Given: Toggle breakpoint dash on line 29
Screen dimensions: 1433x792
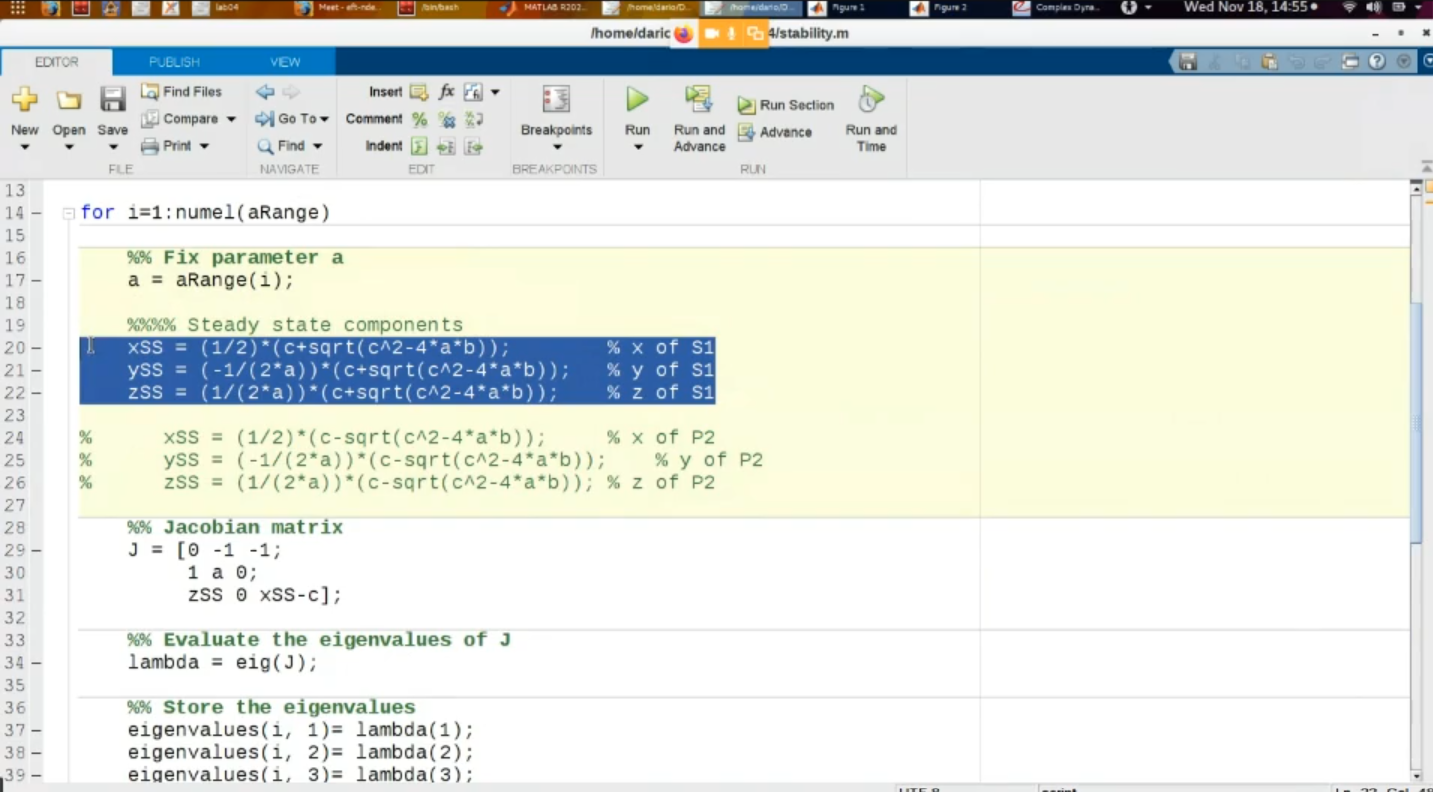Looking at the screenshot, I should pos(36,551).
